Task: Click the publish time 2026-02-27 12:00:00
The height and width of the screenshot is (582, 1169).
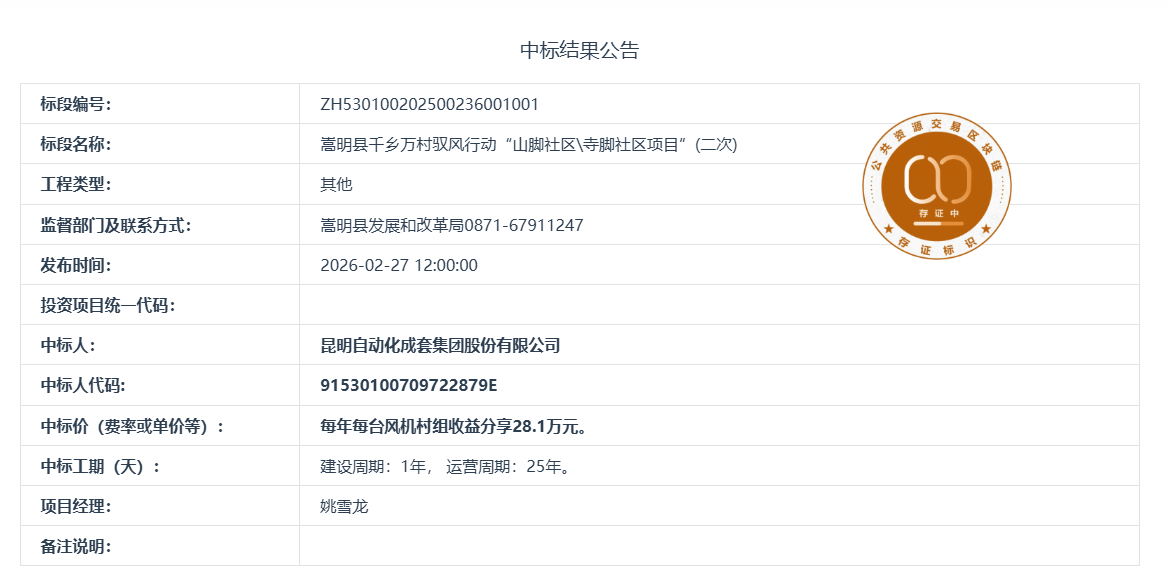Action: (398, 265)
